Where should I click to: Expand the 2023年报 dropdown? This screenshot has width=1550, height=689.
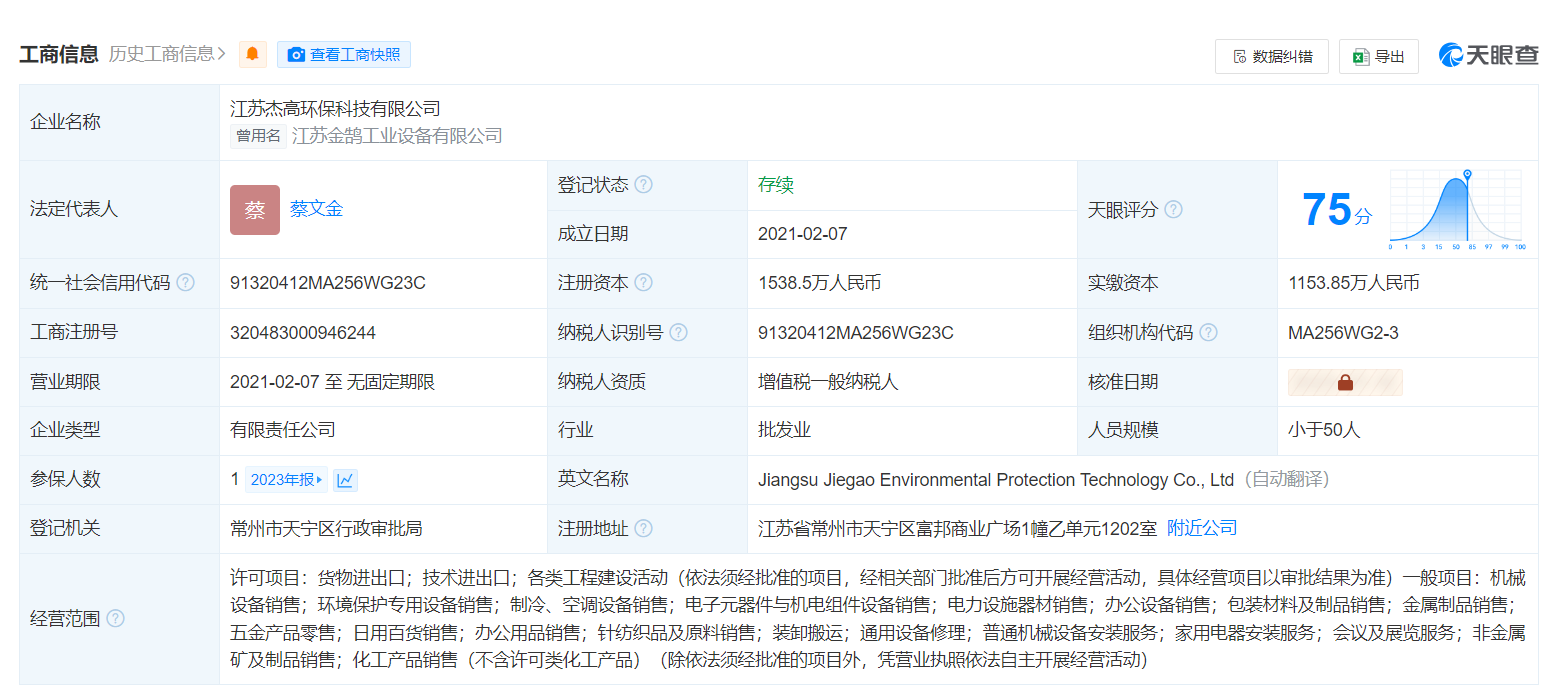coord(287,480)
